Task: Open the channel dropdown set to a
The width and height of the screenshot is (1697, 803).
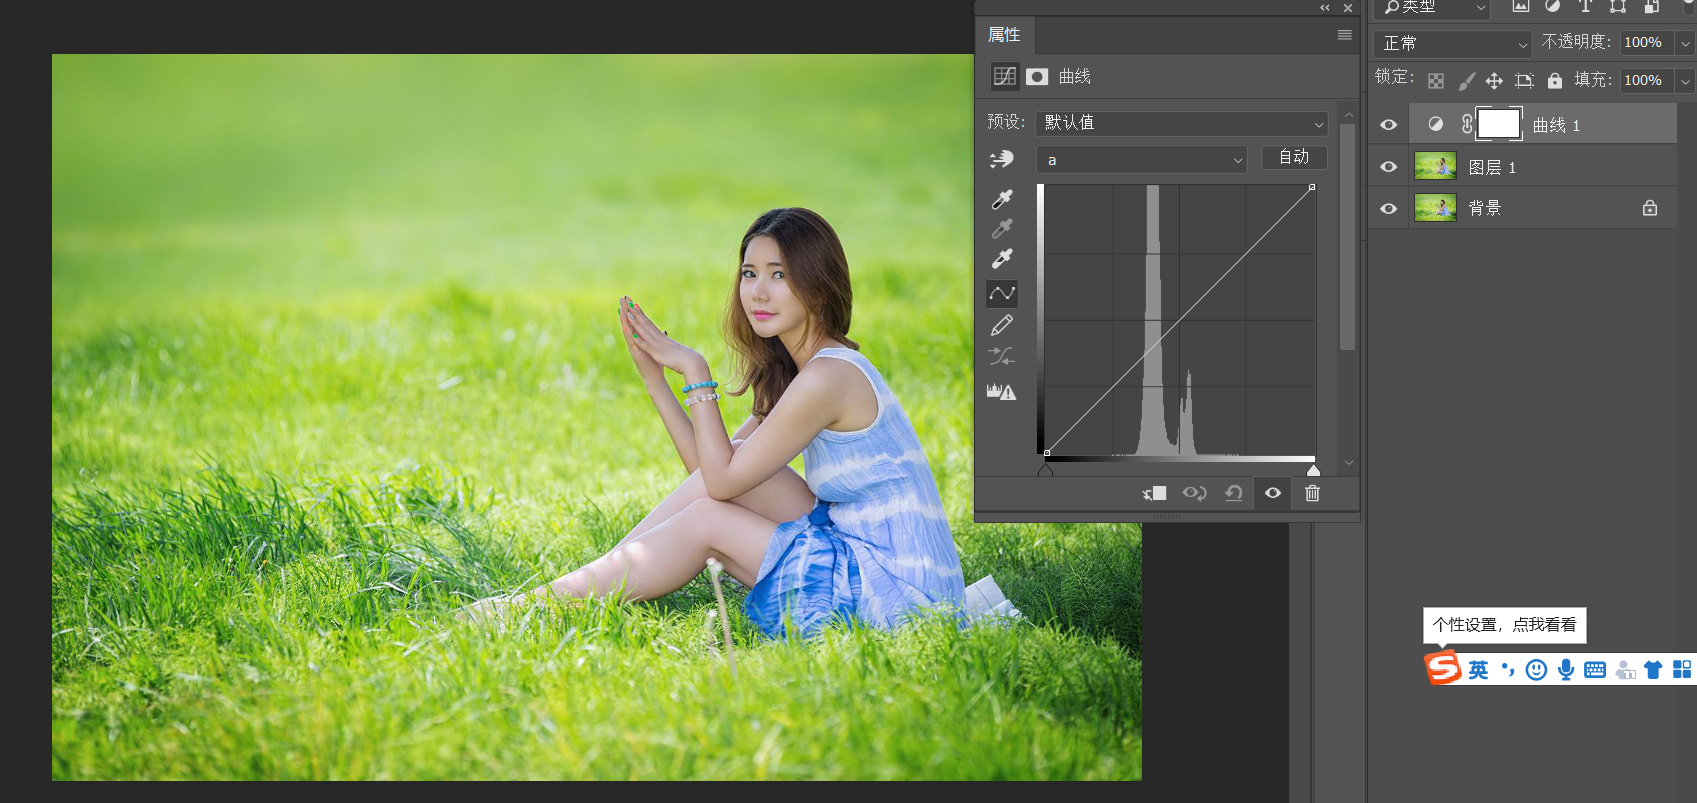Action: pyautogui.click(x=1141, y=160)
